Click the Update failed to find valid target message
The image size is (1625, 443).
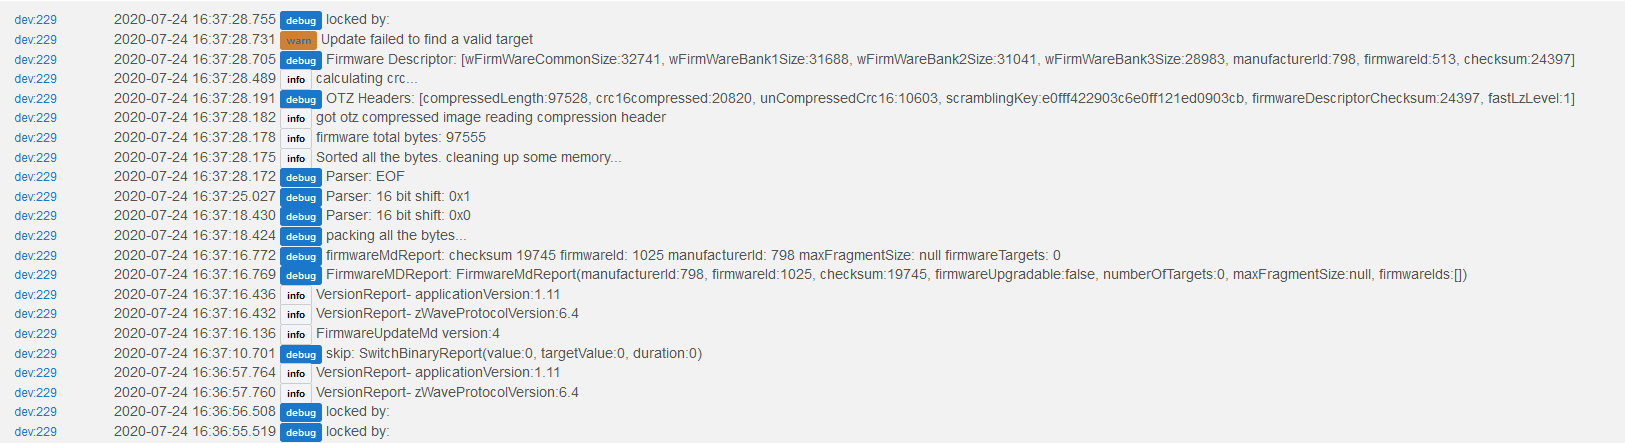point(427,39)
